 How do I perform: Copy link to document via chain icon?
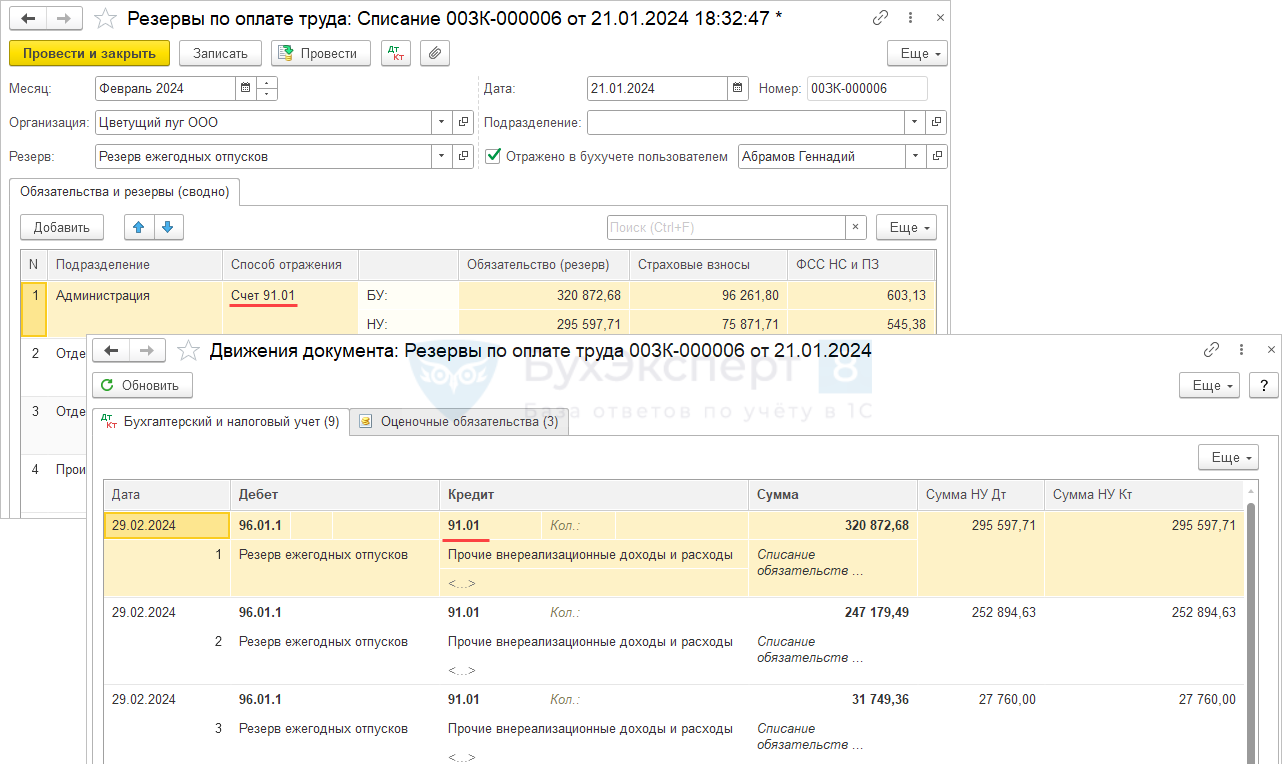[x=880, y=17]
